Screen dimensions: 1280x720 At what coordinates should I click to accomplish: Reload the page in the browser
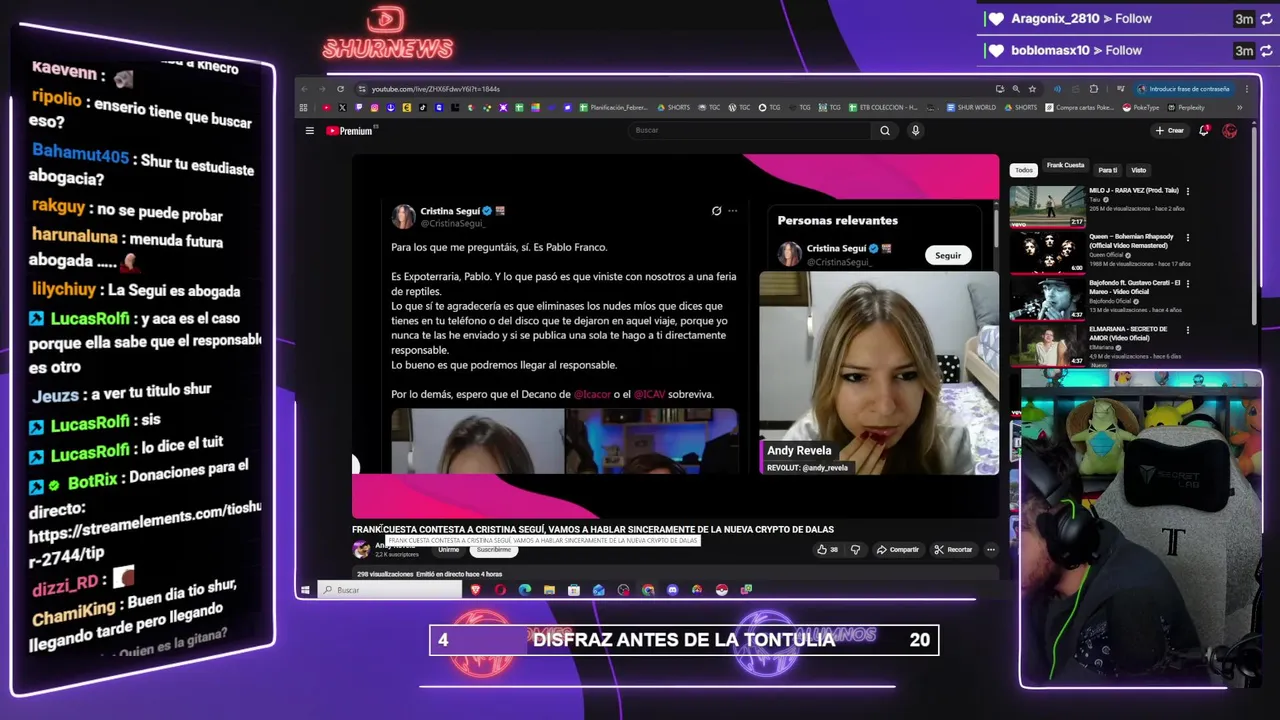(x=340, y=89)
